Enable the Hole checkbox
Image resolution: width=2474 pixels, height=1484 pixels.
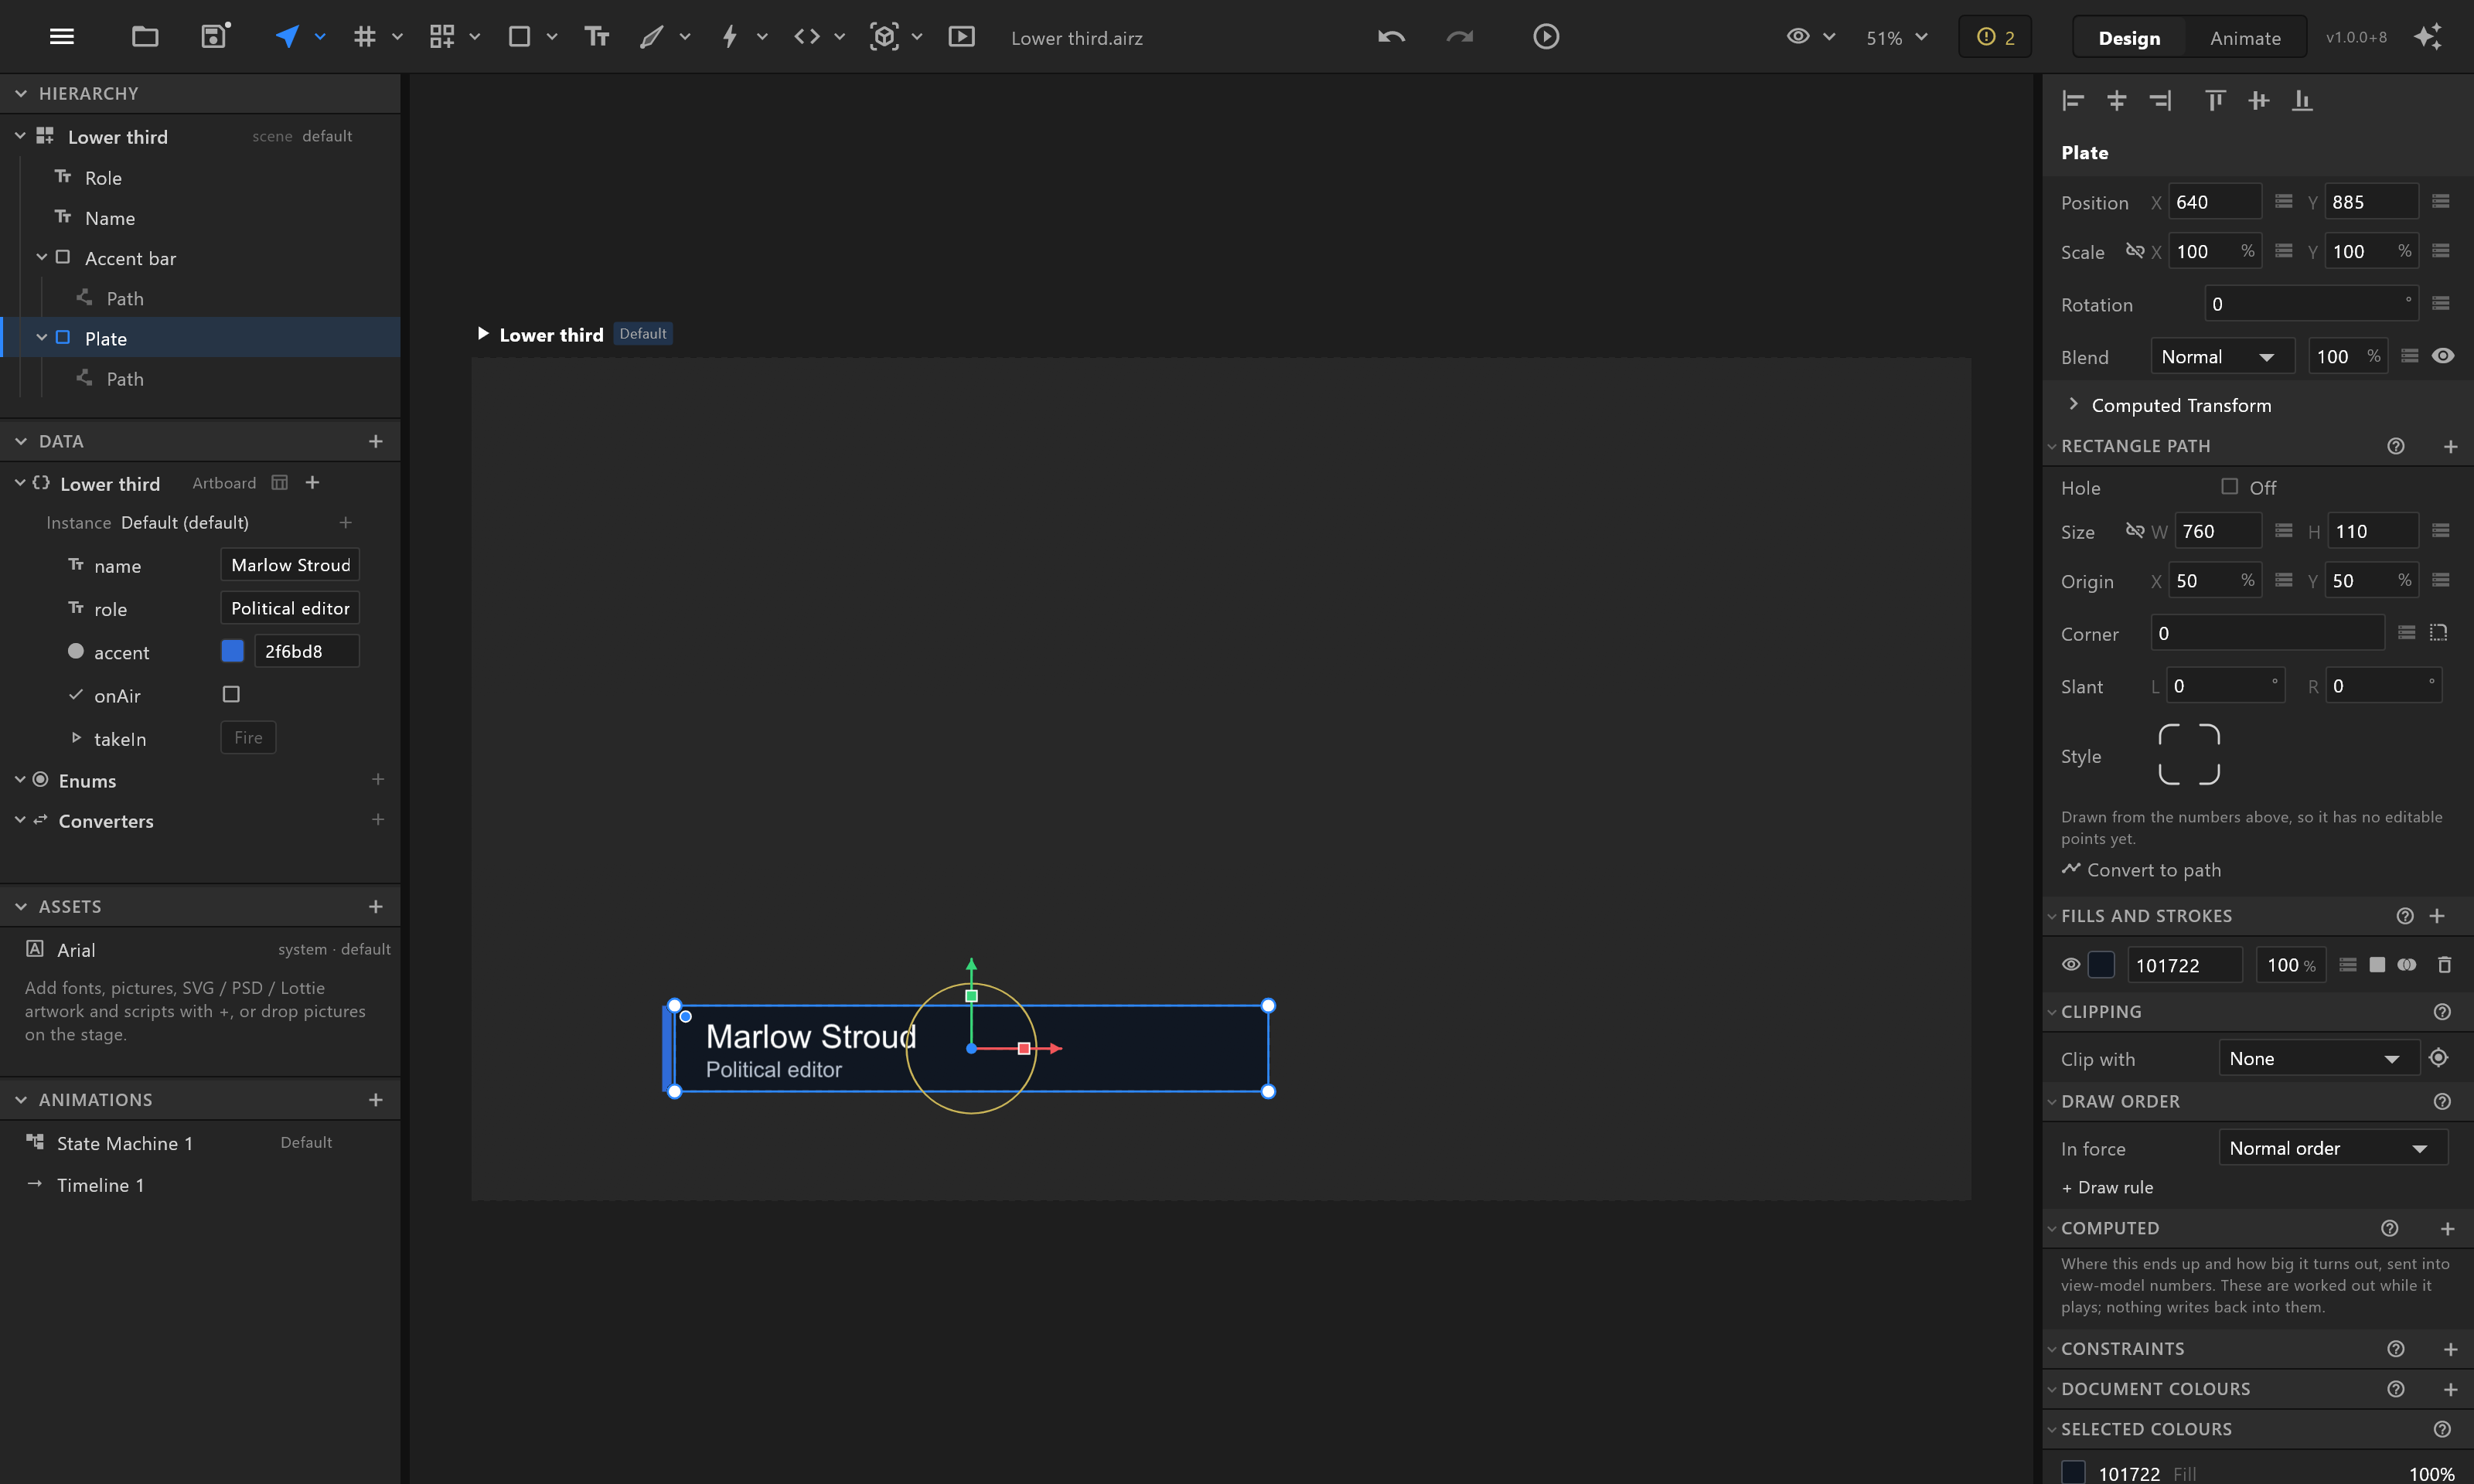[2229, 486]
